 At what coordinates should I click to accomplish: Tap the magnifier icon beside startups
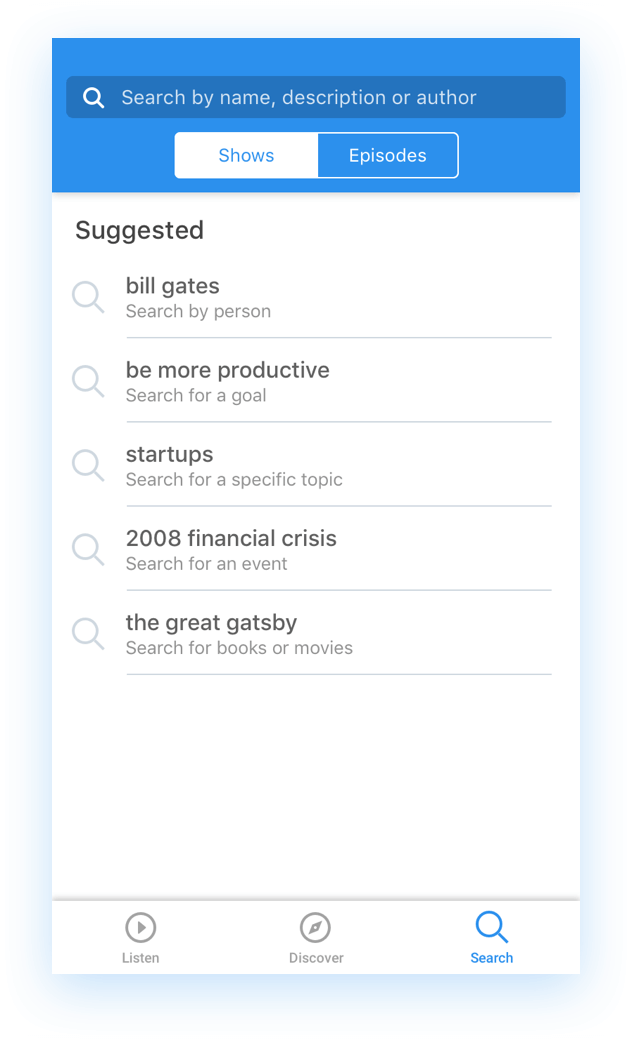tap(88, 465)
